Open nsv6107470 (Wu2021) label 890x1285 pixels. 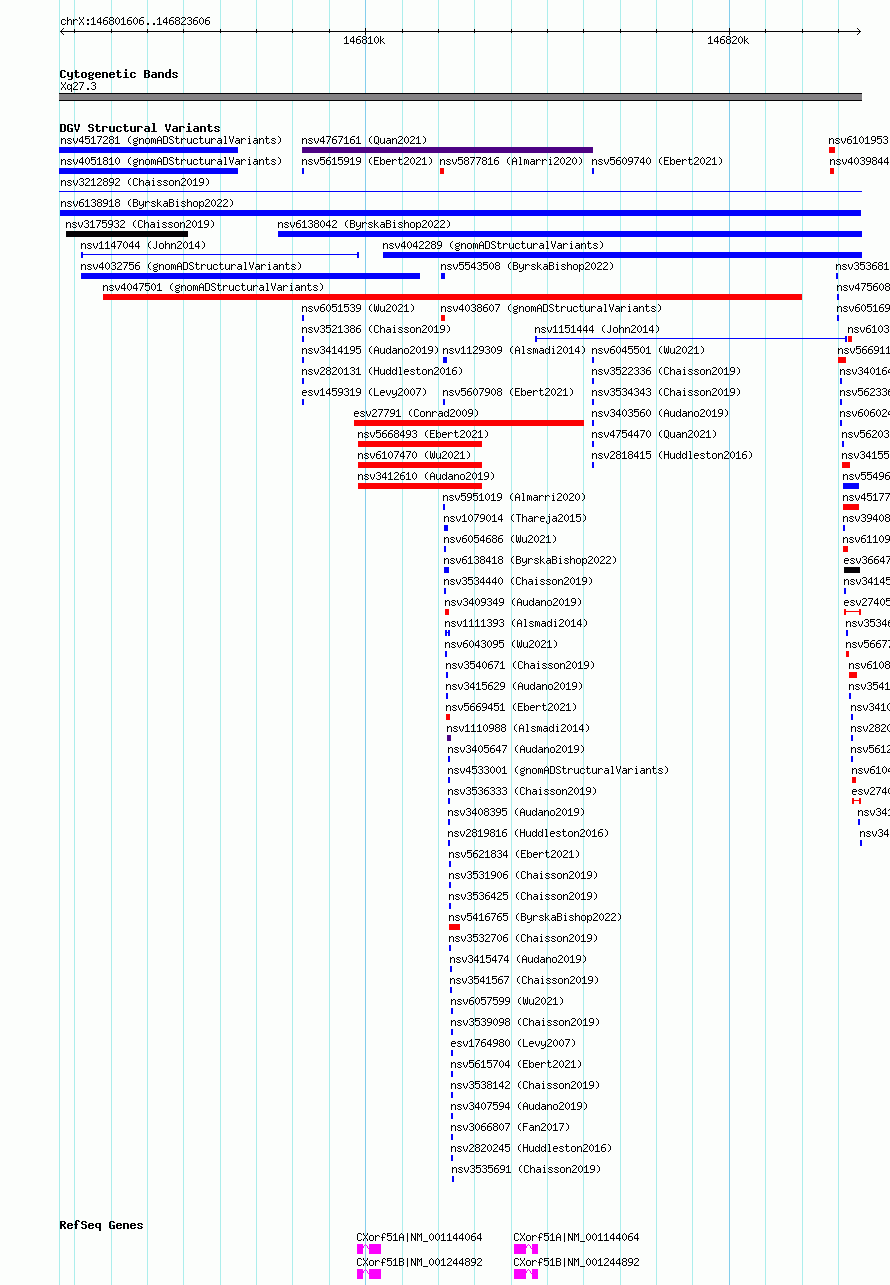point(415,455)
